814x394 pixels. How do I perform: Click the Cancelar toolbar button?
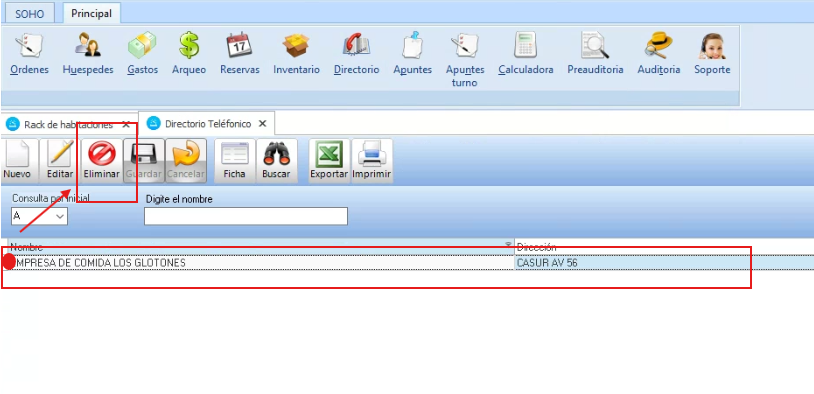[x=186, y=161]
